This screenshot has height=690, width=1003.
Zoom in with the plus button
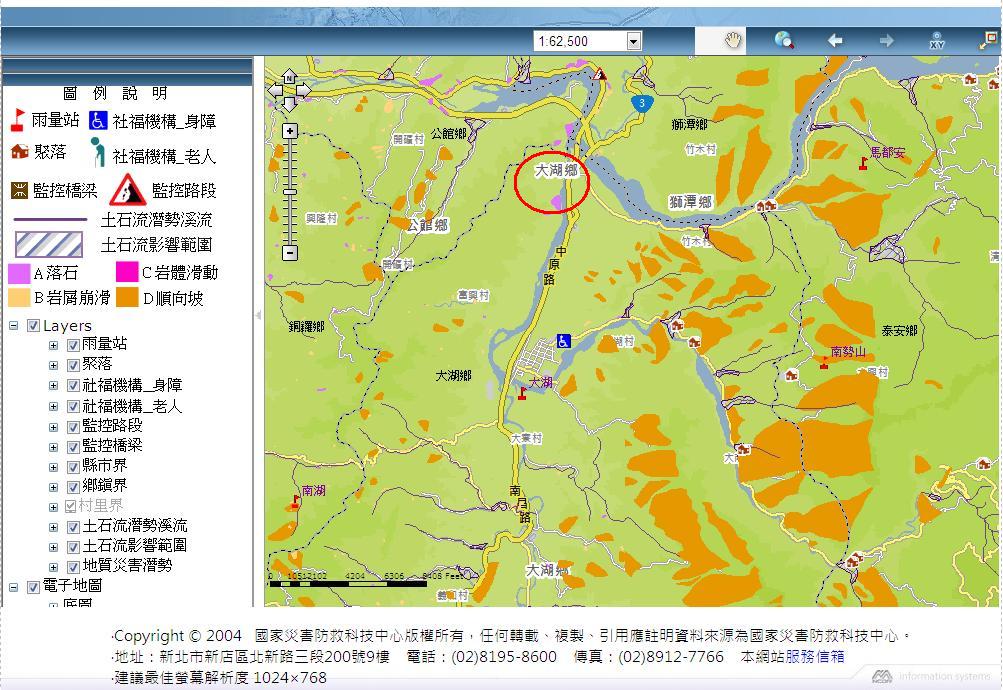coord(290,131)
